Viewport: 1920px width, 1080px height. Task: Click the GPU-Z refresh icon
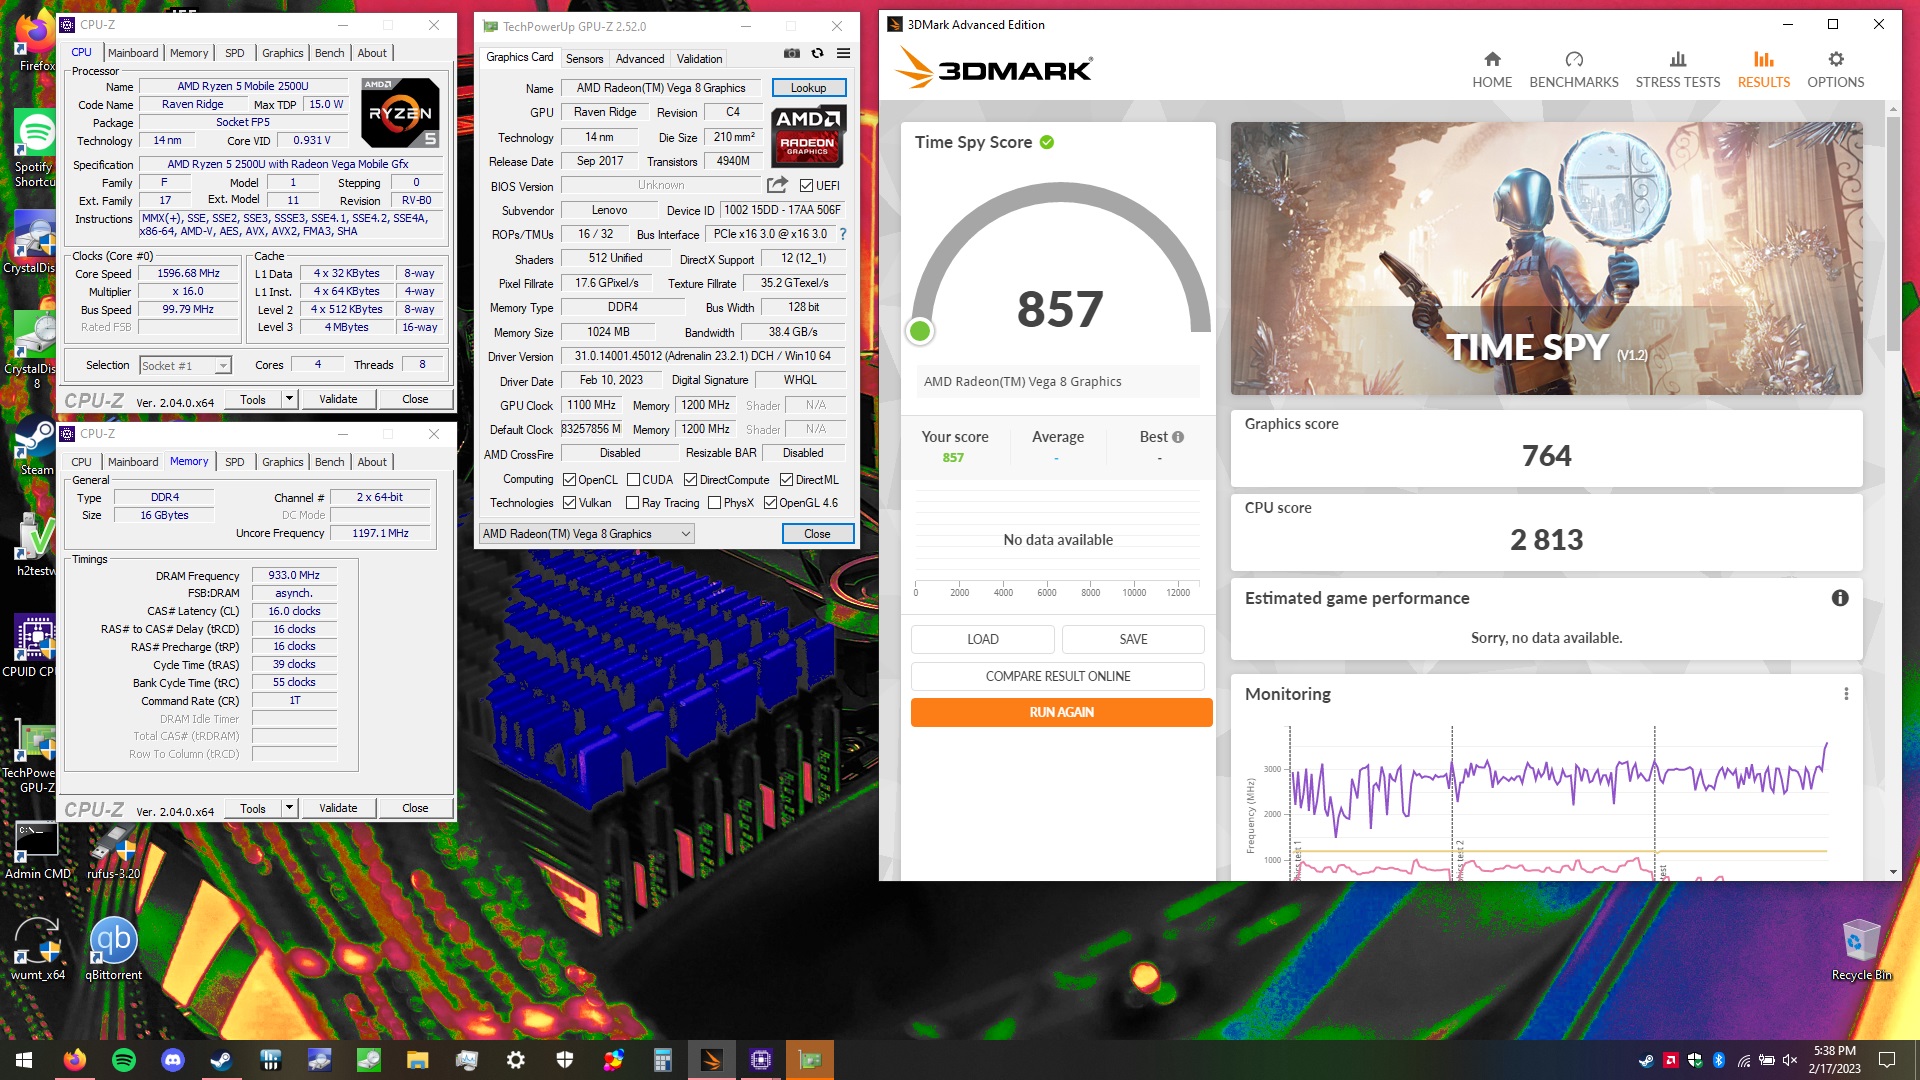817,53
